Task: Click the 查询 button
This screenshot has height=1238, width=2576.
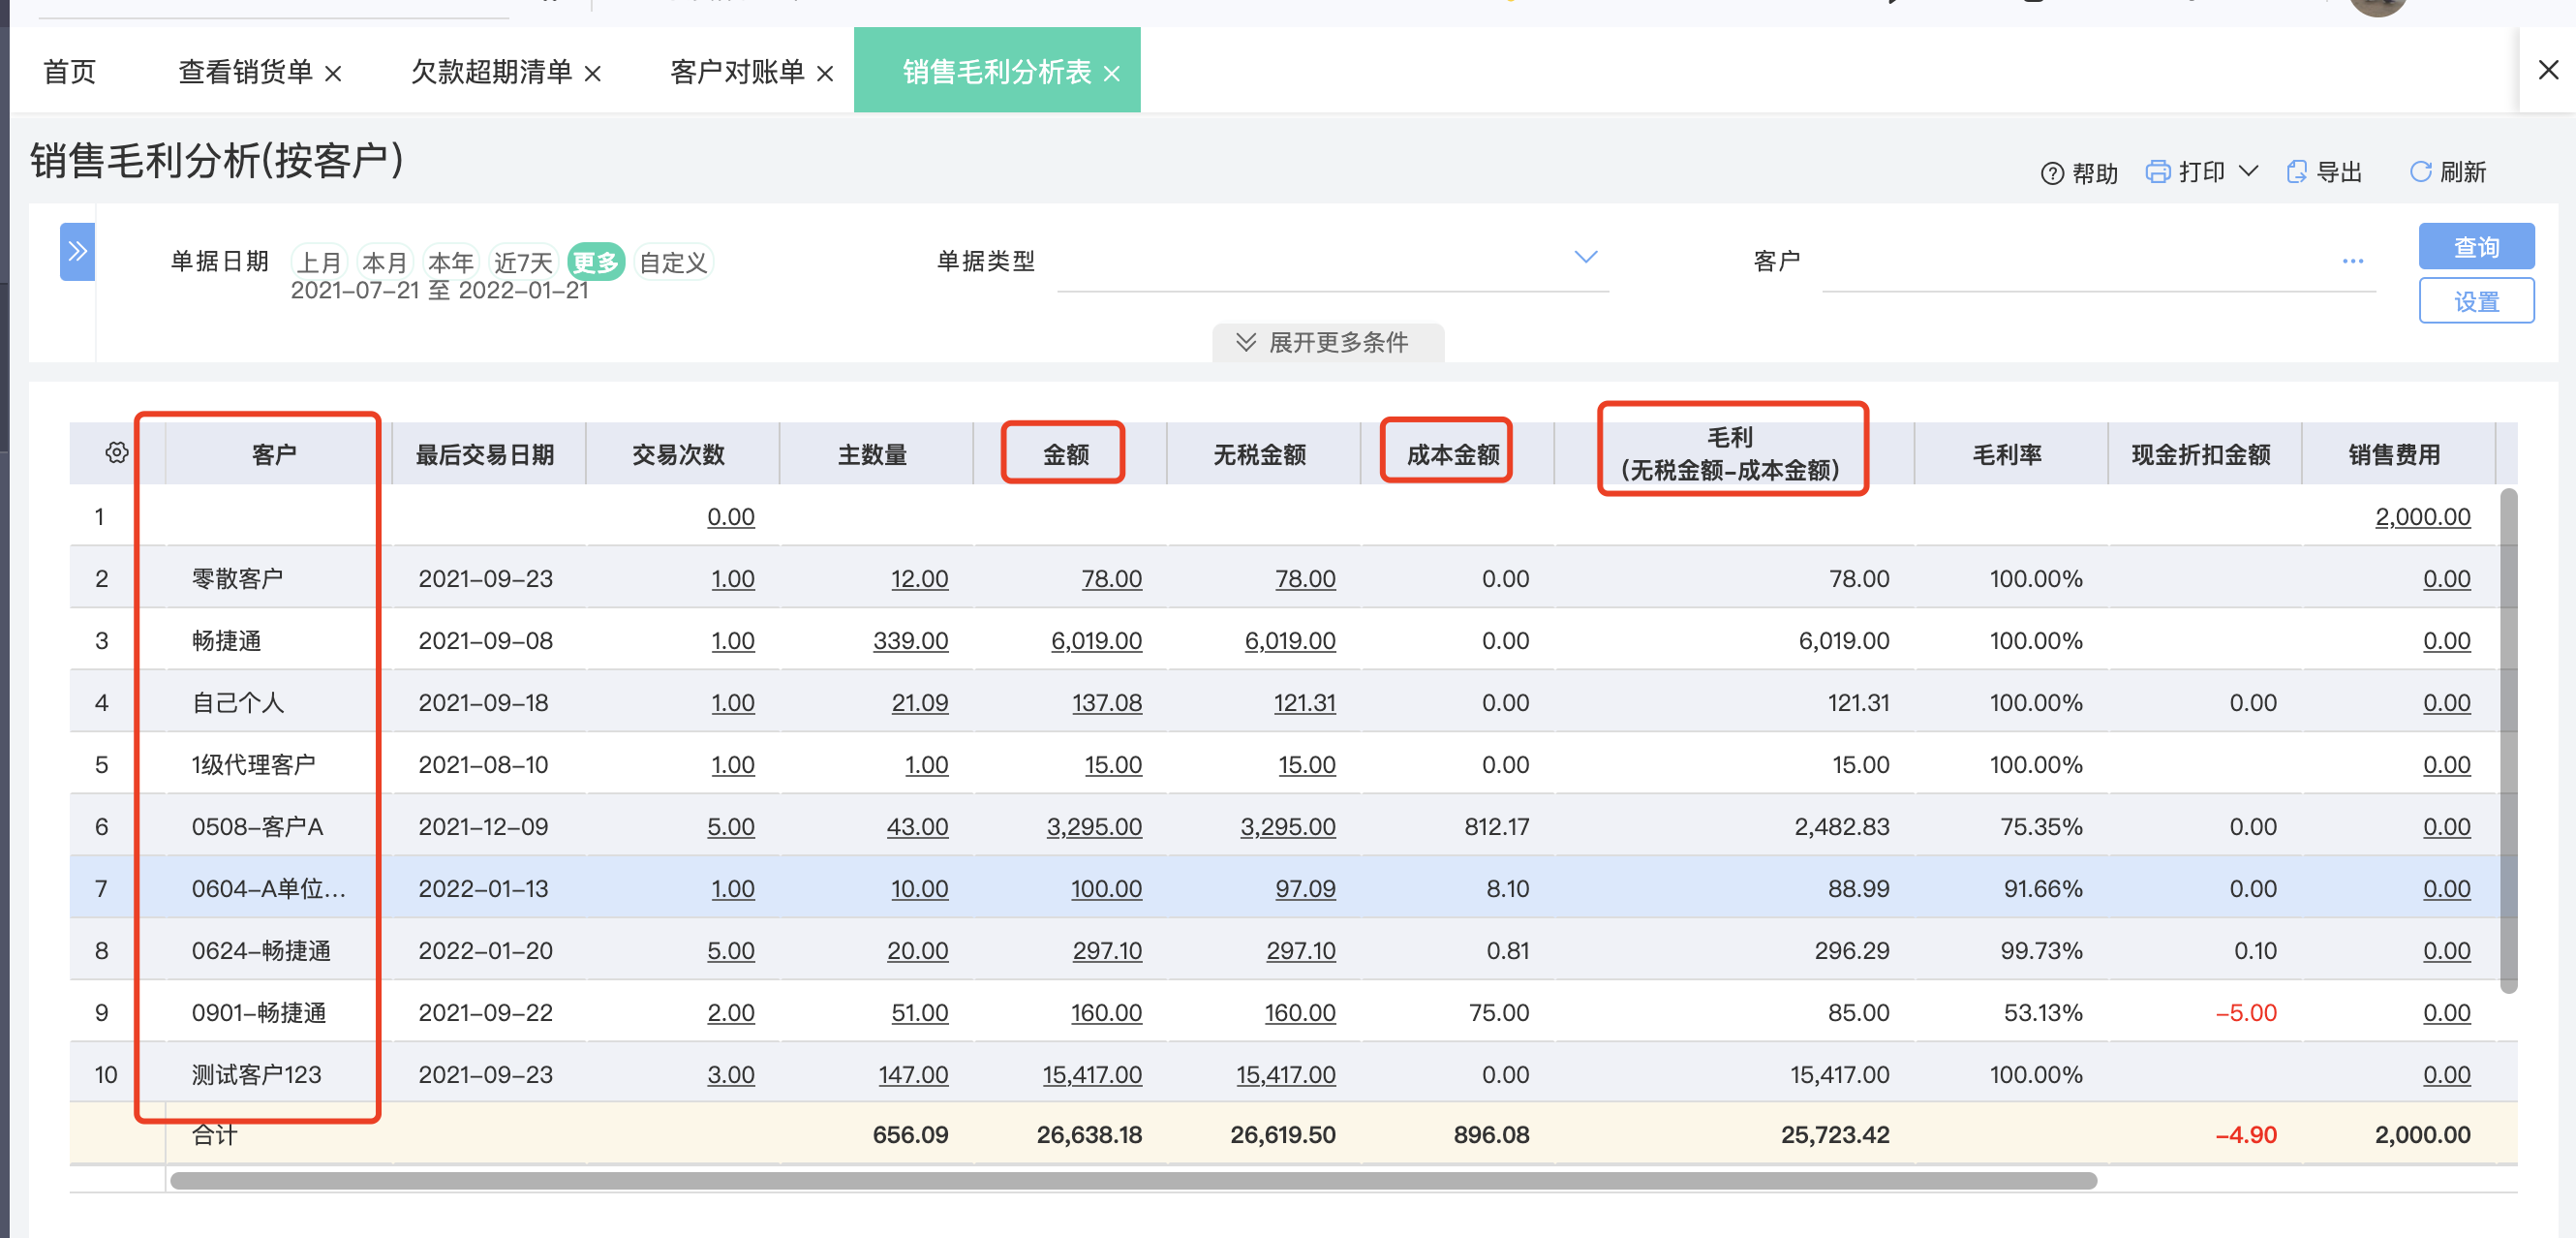Action: click(2476, 246)
